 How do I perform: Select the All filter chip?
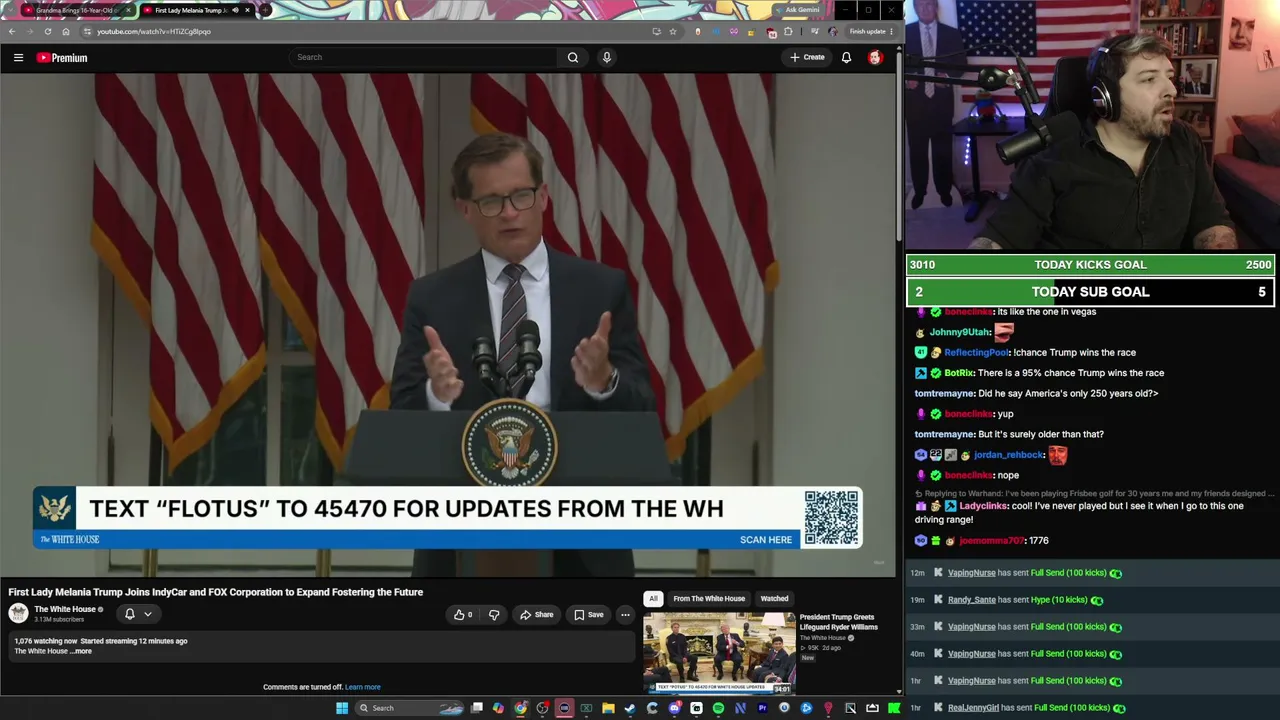click(653, 599)
